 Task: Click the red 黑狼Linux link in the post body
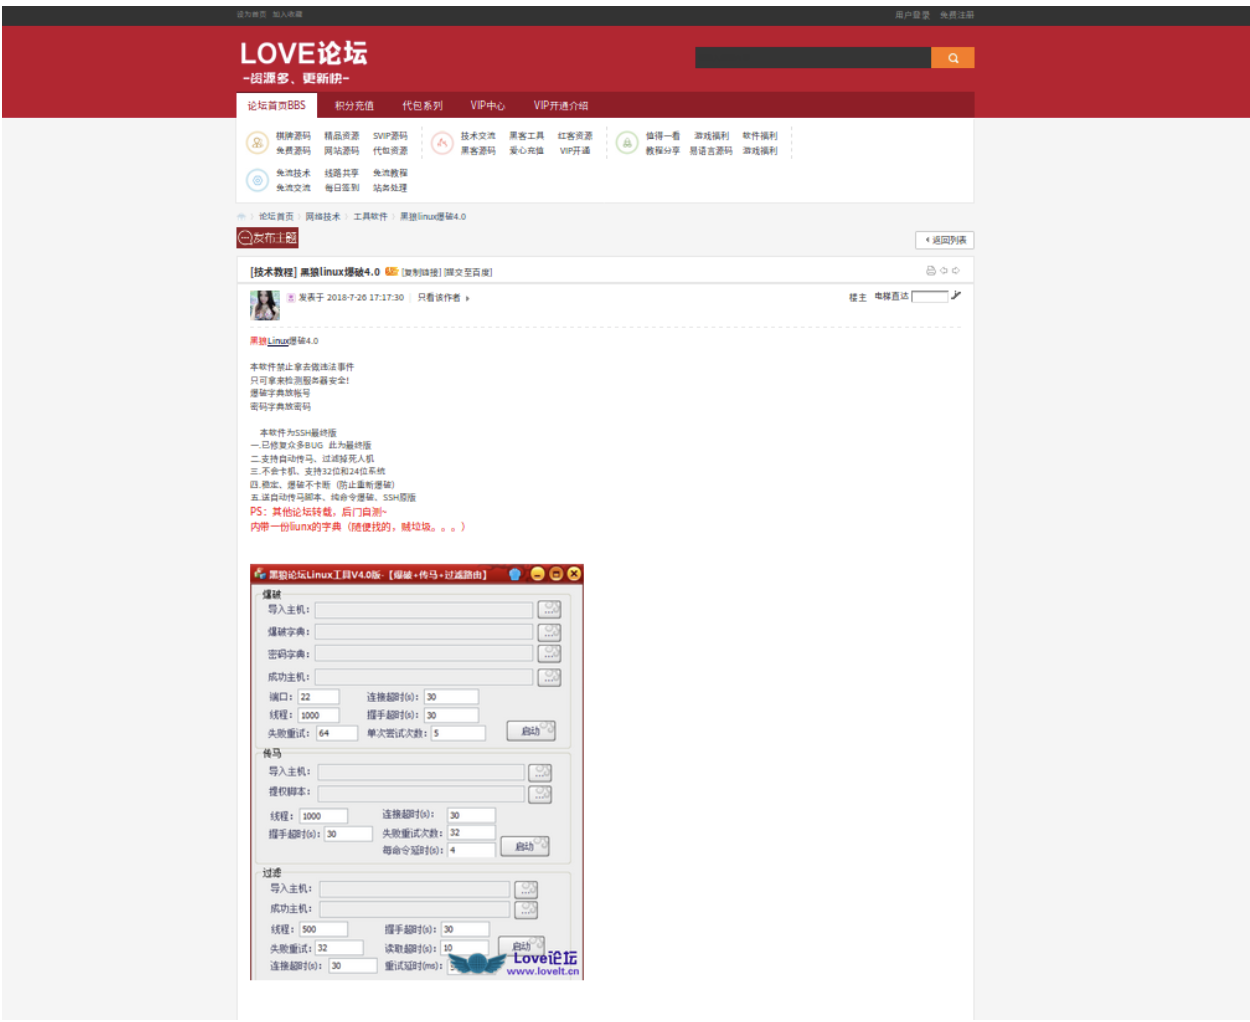tap(269, 341)
